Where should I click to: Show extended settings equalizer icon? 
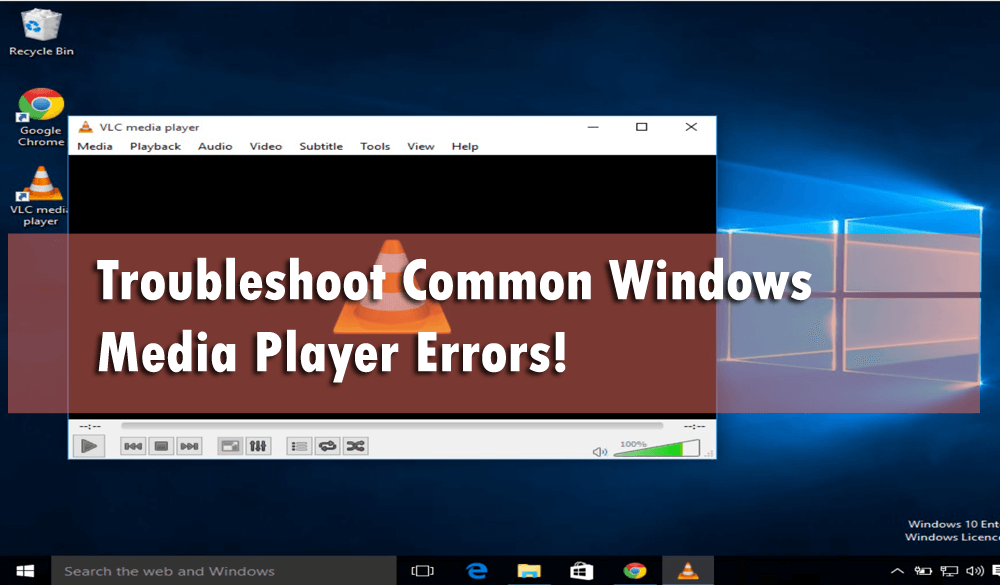coord(257,446)
